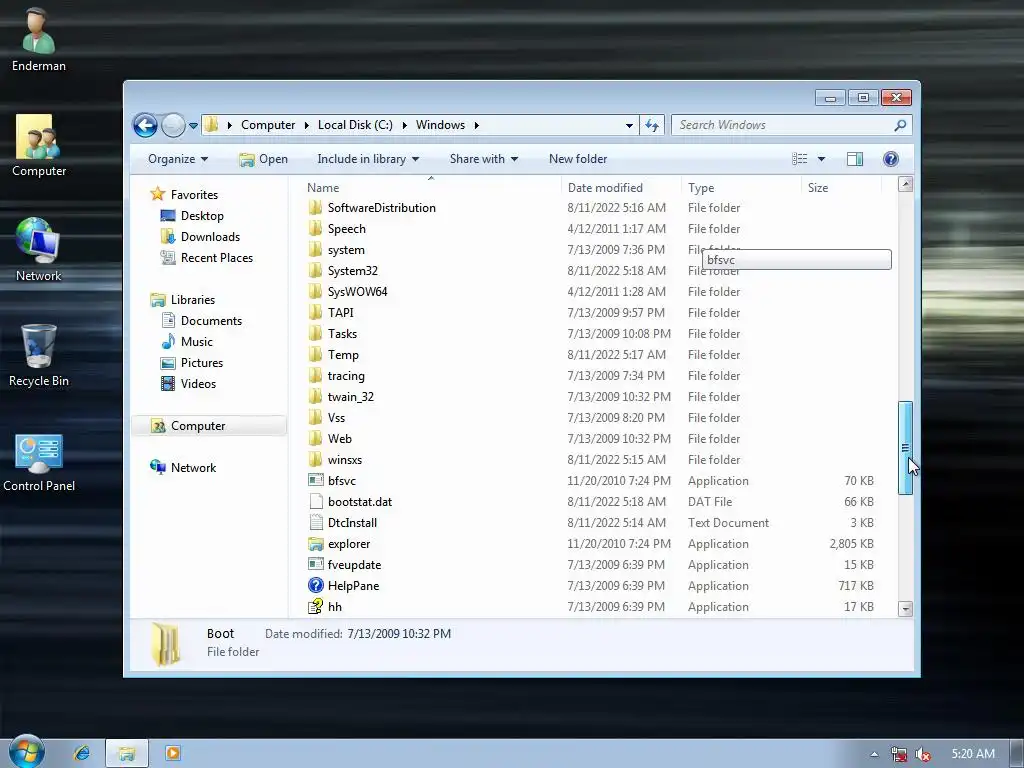1024x768 pixels.
Task: Expand the arrow after Local Disk (C:) breadcrumb
Action: (x=404, y=125)
